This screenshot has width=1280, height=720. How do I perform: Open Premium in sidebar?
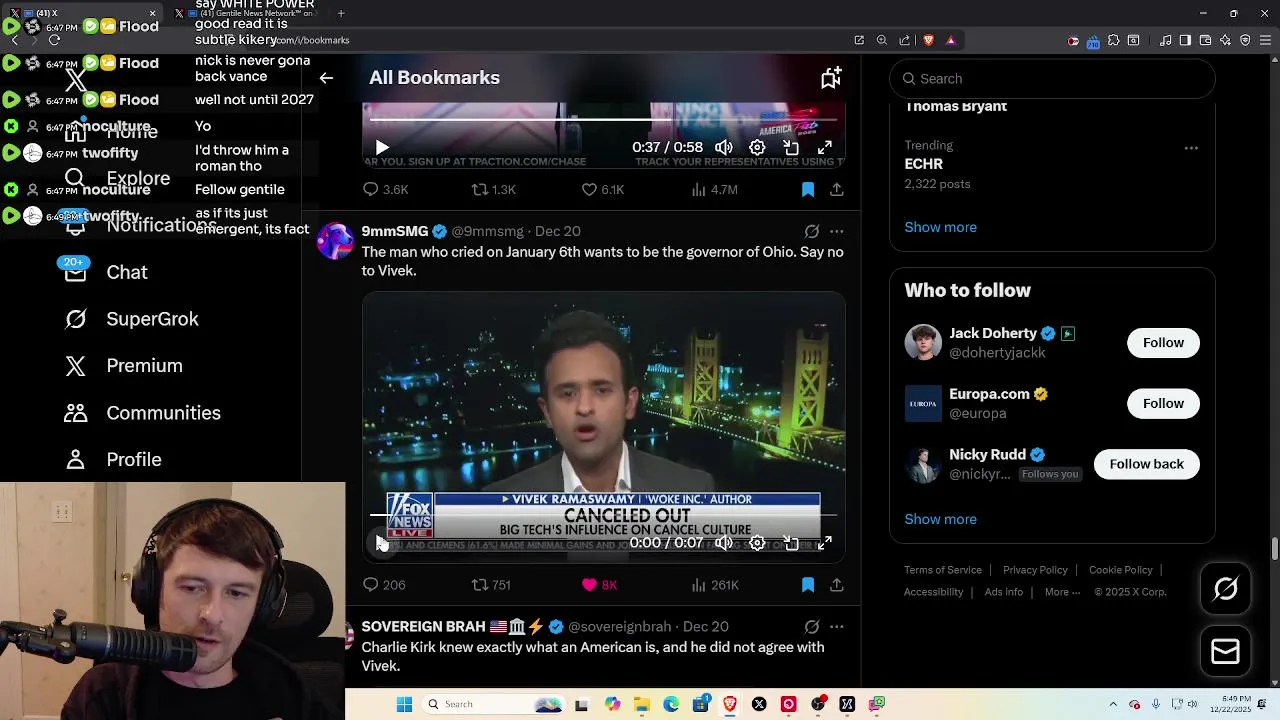coord(123,366)
